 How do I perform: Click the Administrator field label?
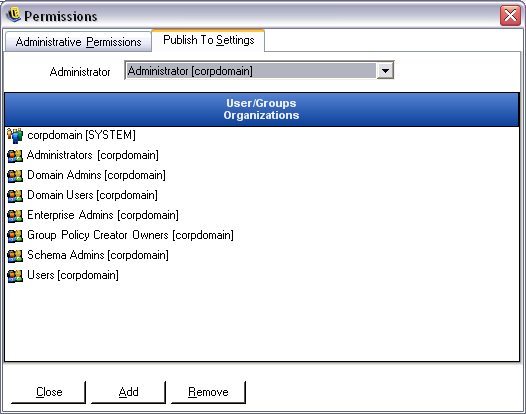click(x=80, y=72)
